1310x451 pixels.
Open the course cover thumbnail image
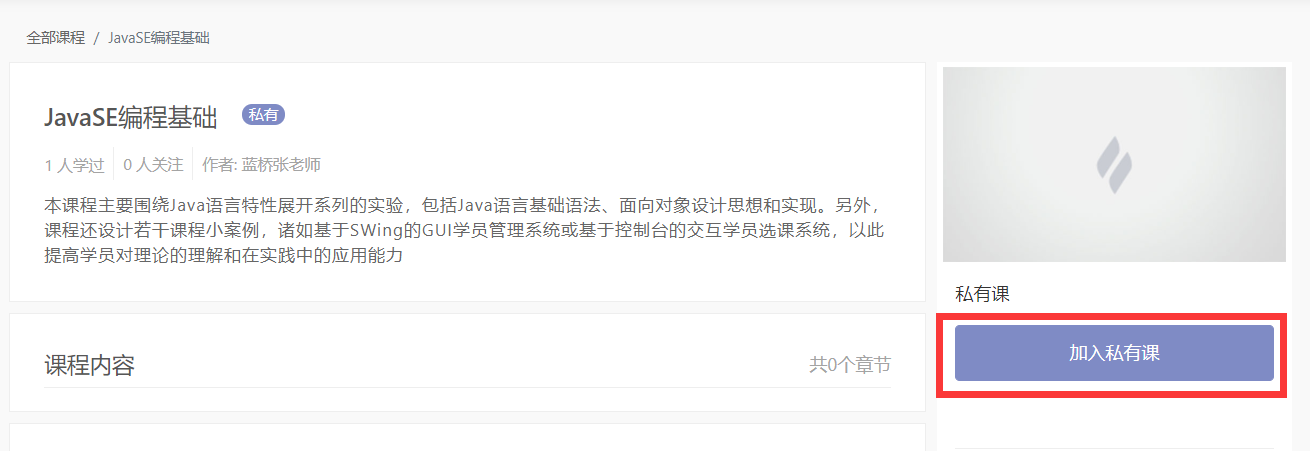(1114, 165)
